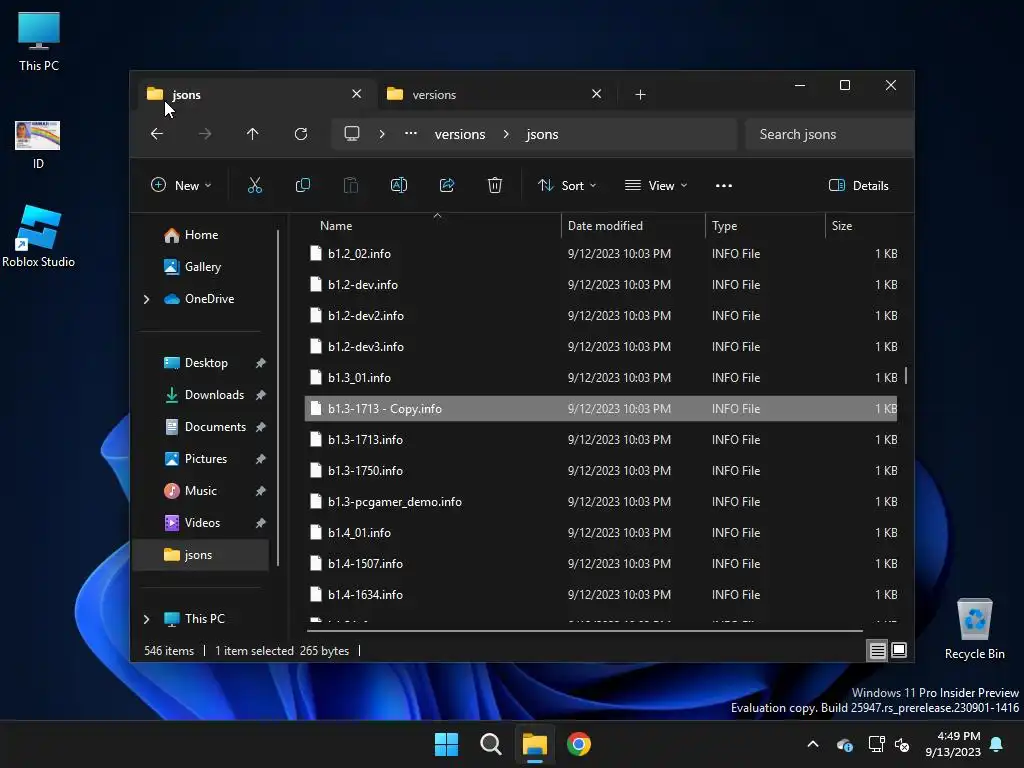Sort by Size column header
Screen dimensions: 1024x768
(x=868, y=226)
